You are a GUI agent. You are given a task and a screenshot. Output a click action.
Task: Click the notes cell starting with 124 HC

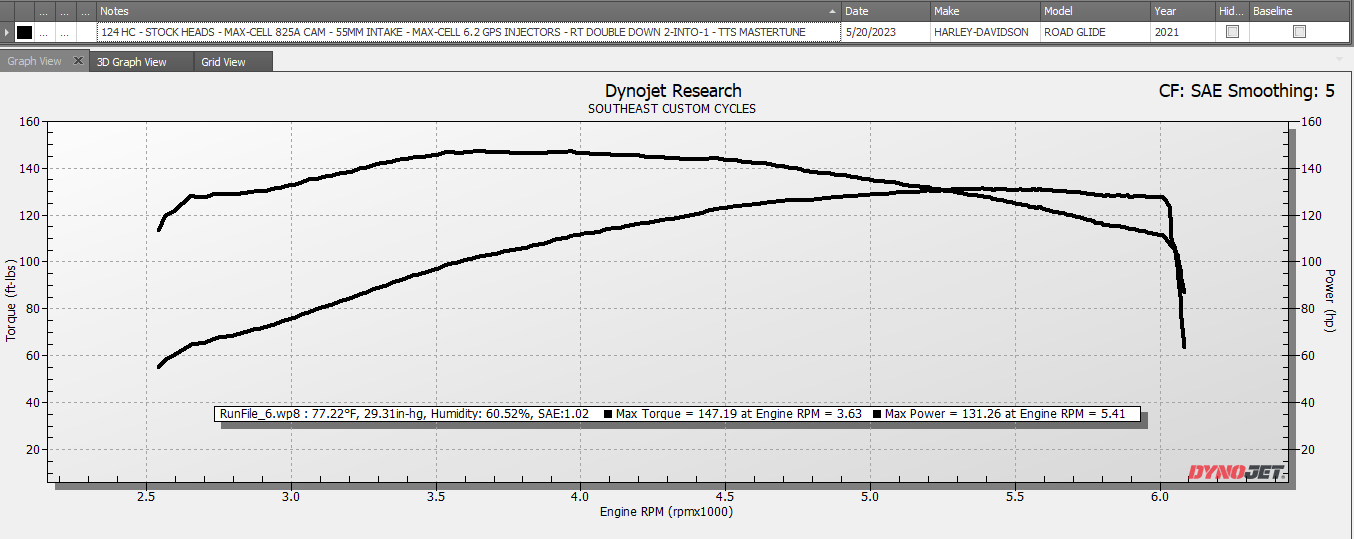[x=468, y=32]
